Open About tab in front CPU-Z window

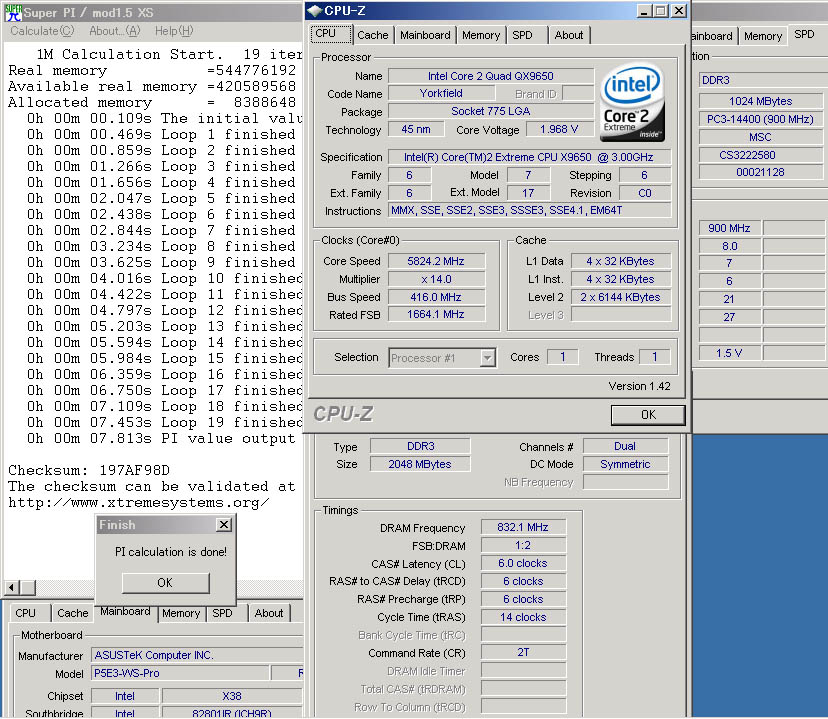point(569,35)
